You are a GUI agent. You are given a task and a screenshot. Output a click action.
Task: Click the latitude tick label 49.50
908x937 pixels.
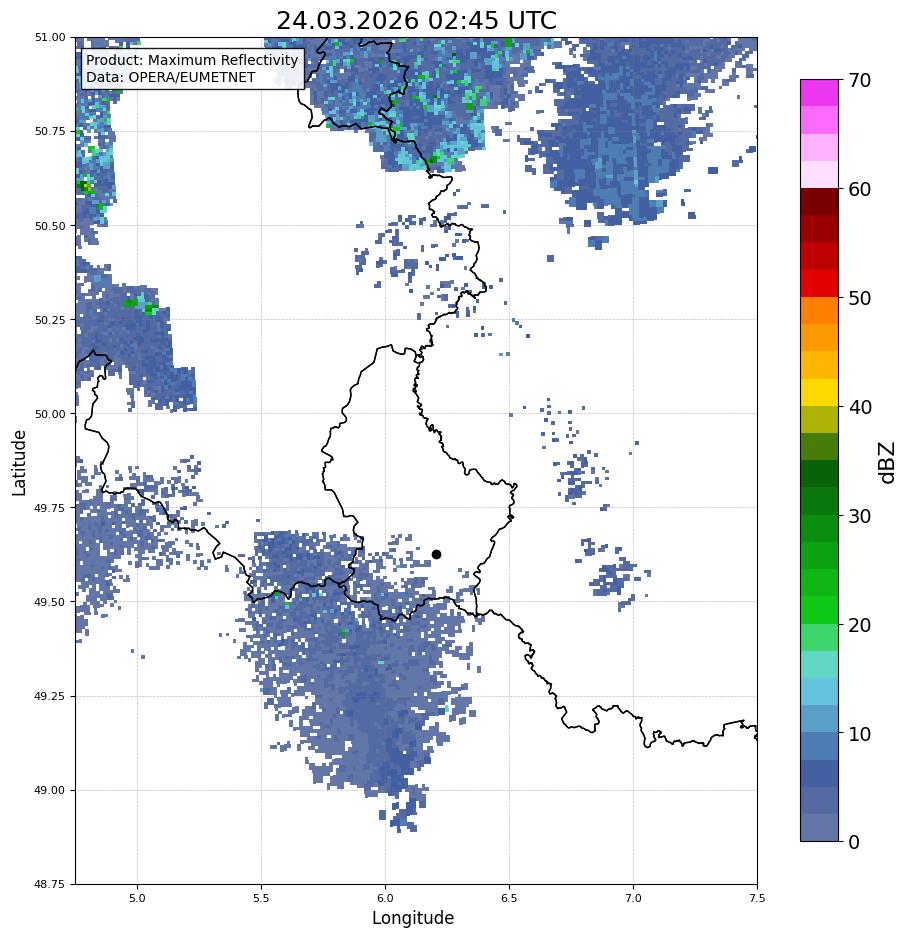click(x=50, y=602)
